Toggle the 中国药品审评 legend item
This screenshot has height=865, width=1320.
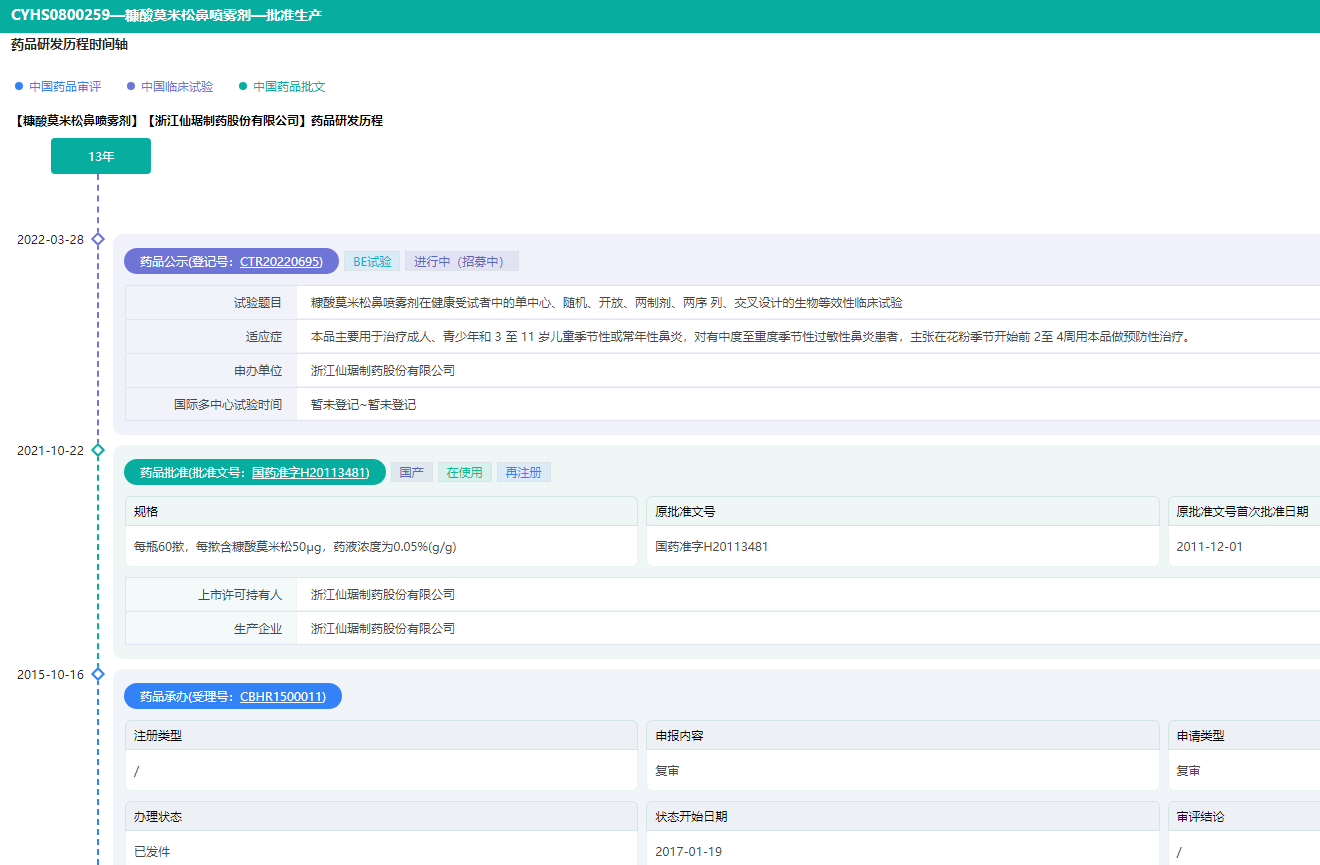(65, 87)
